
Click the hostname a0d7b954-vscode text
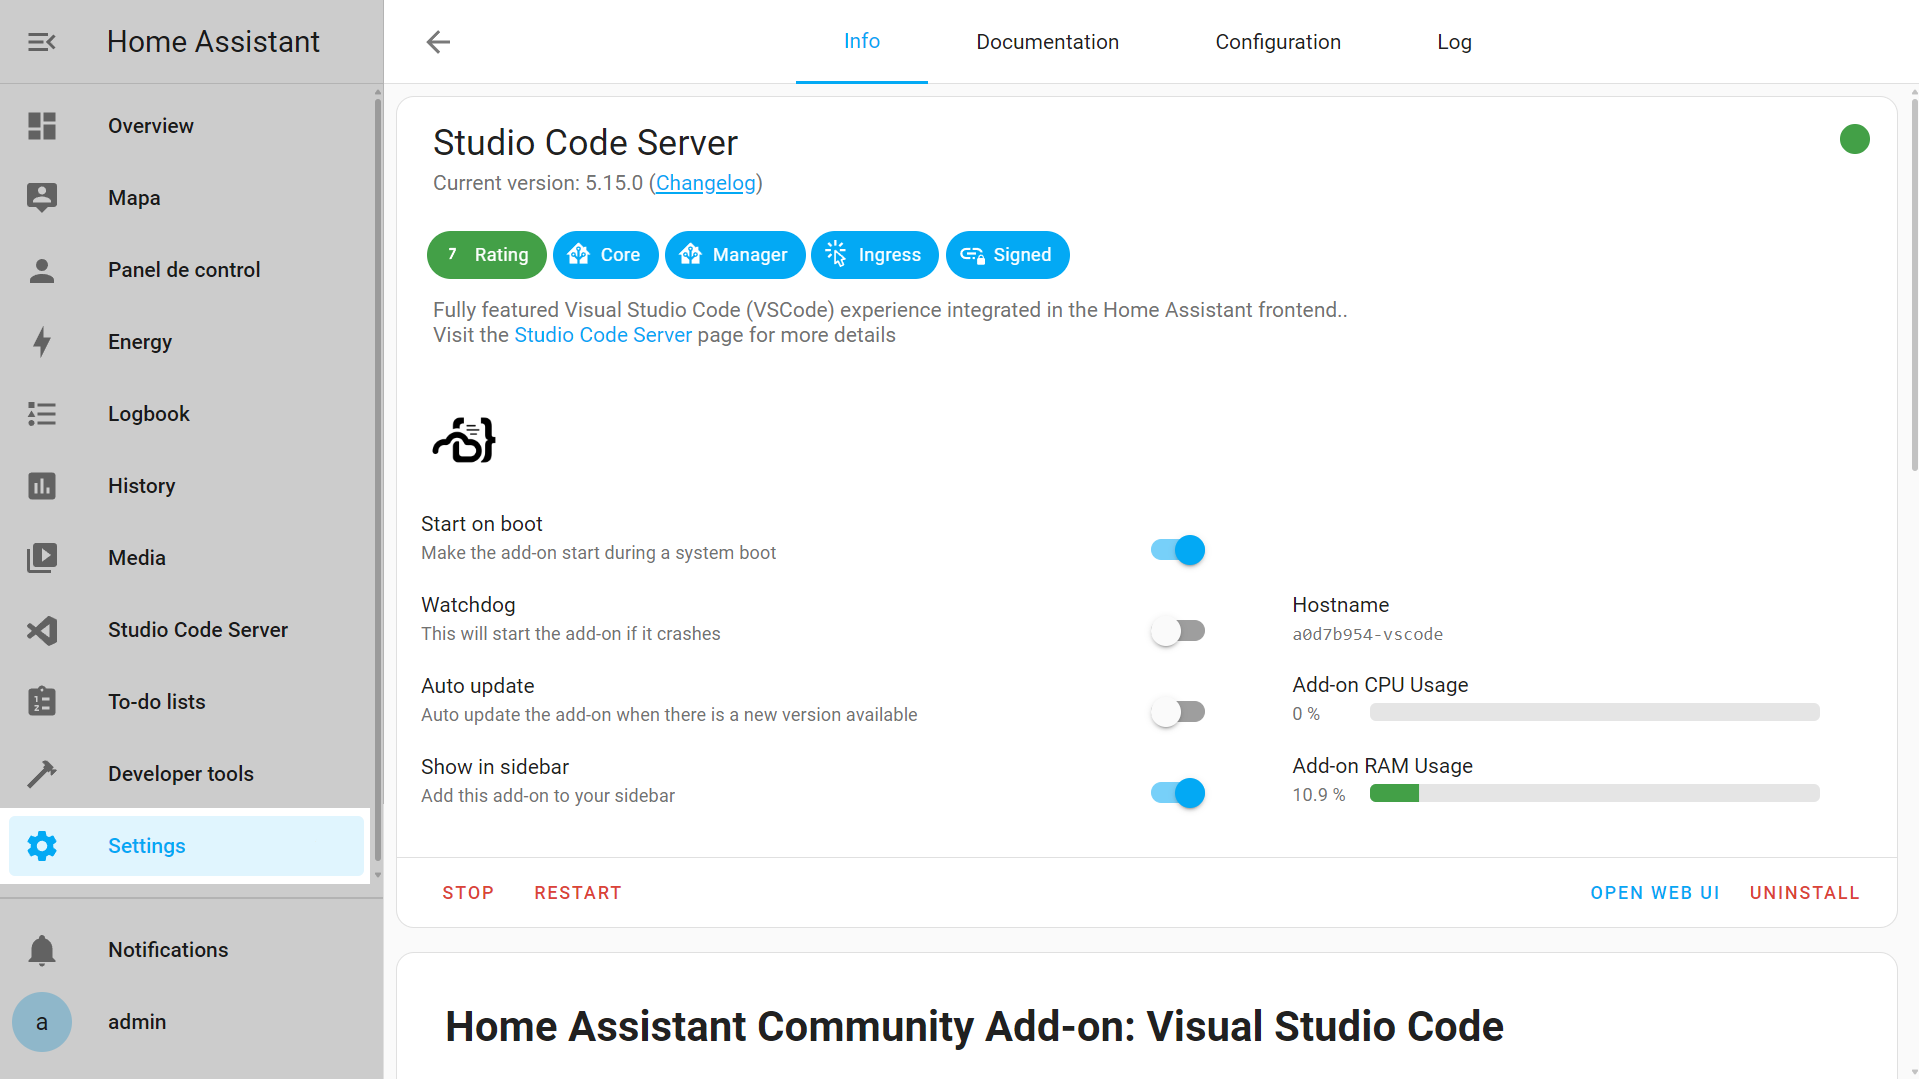point(1367,634)
